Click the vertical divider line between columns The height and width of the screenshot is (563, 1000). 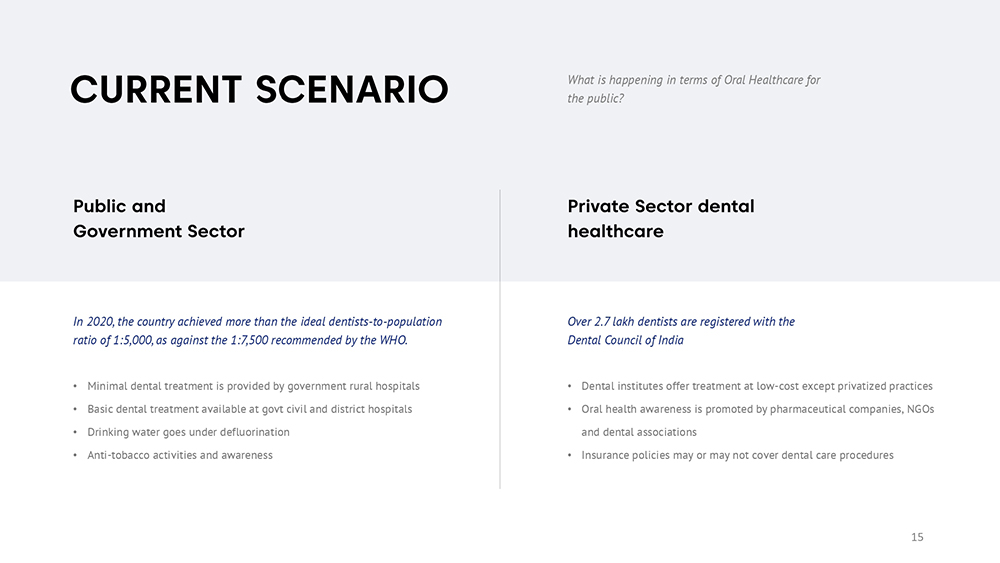click(500, 340)
